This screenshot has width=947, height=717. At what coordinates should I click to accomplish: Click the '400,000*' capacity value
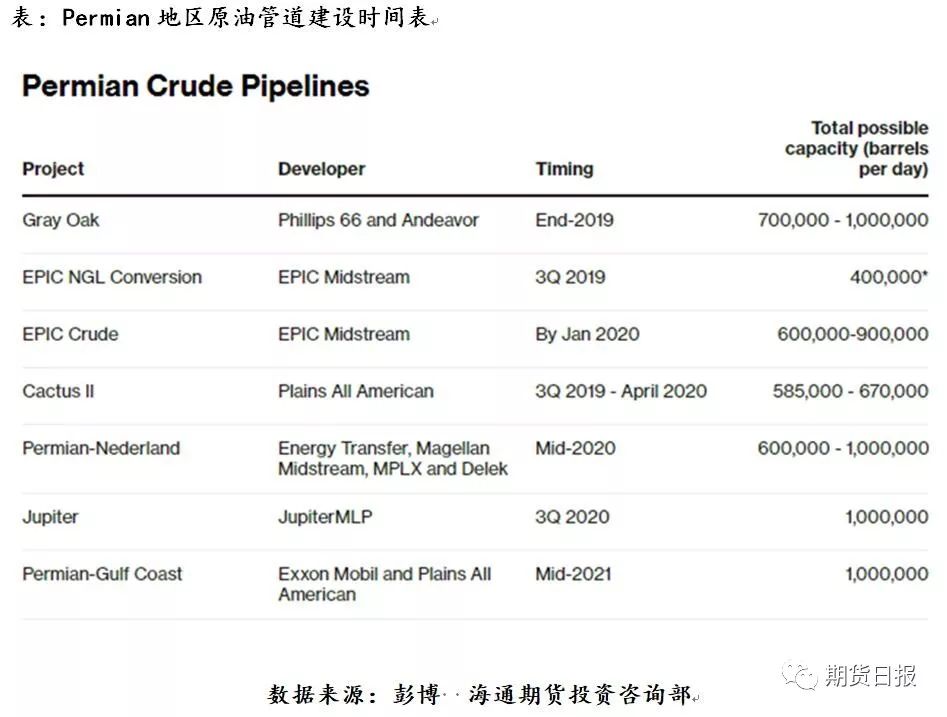(889, 277)
